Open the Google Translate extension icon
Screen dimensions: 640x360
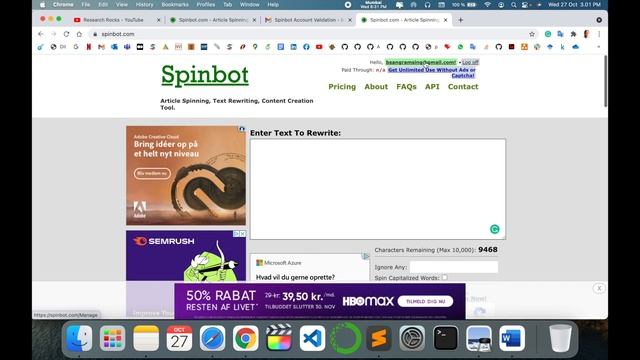pos(560,34)
